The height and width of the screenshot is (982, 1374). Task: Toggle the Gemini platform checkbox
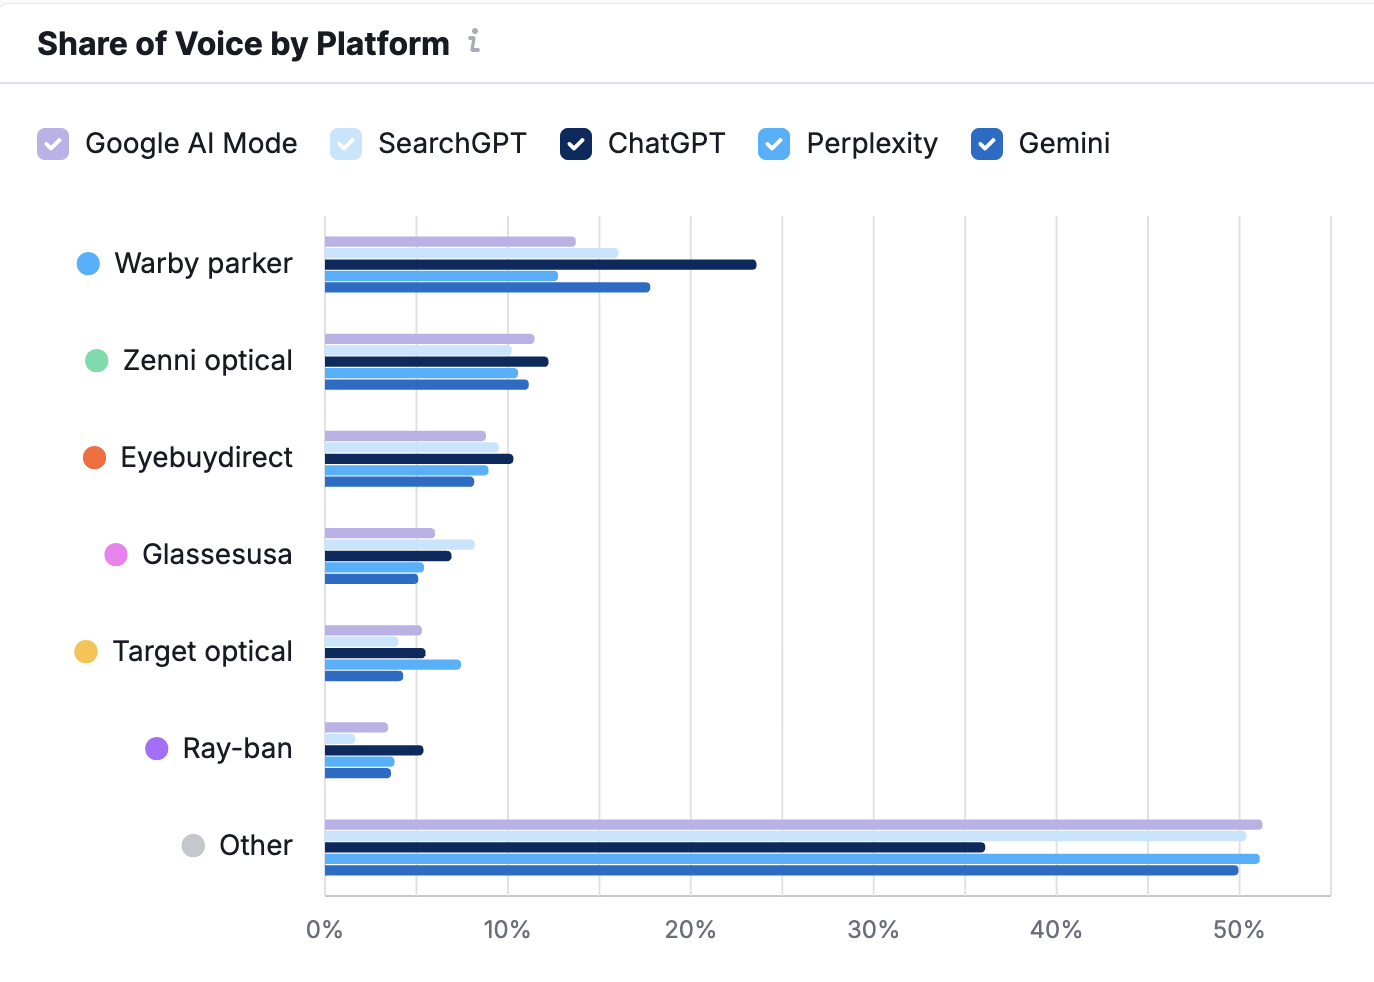[987, 144]
